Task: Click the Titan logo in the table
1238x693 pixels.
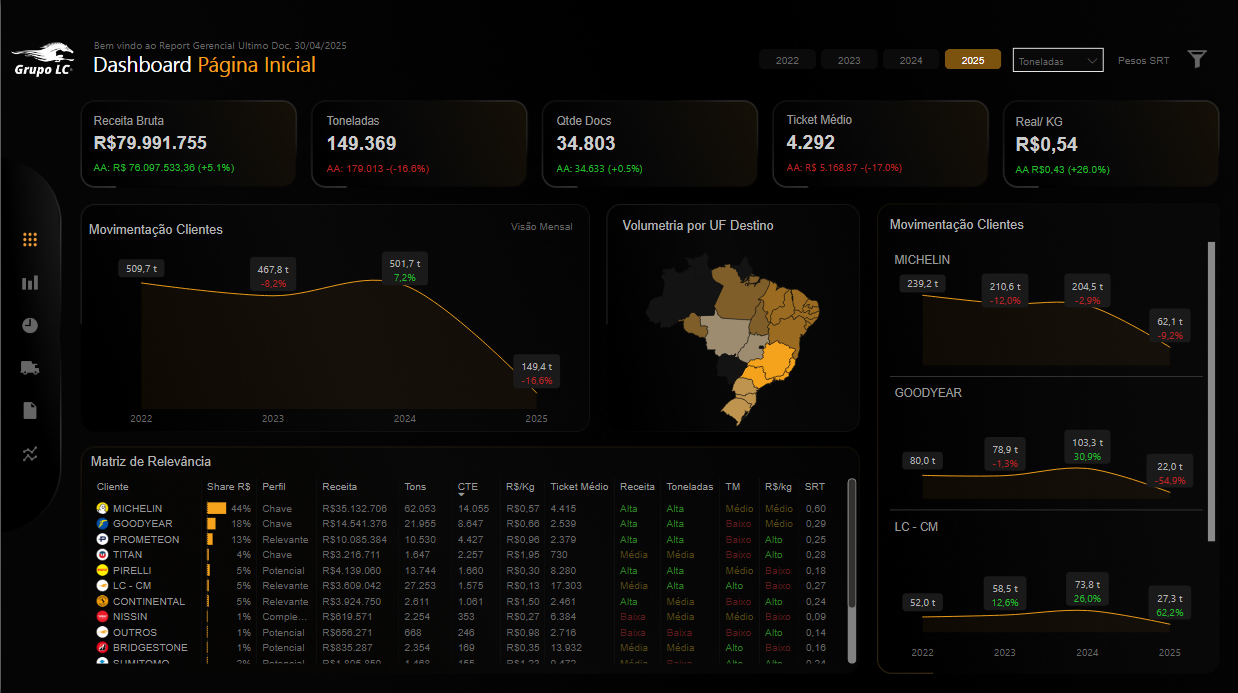Action: tap(102, 554)
